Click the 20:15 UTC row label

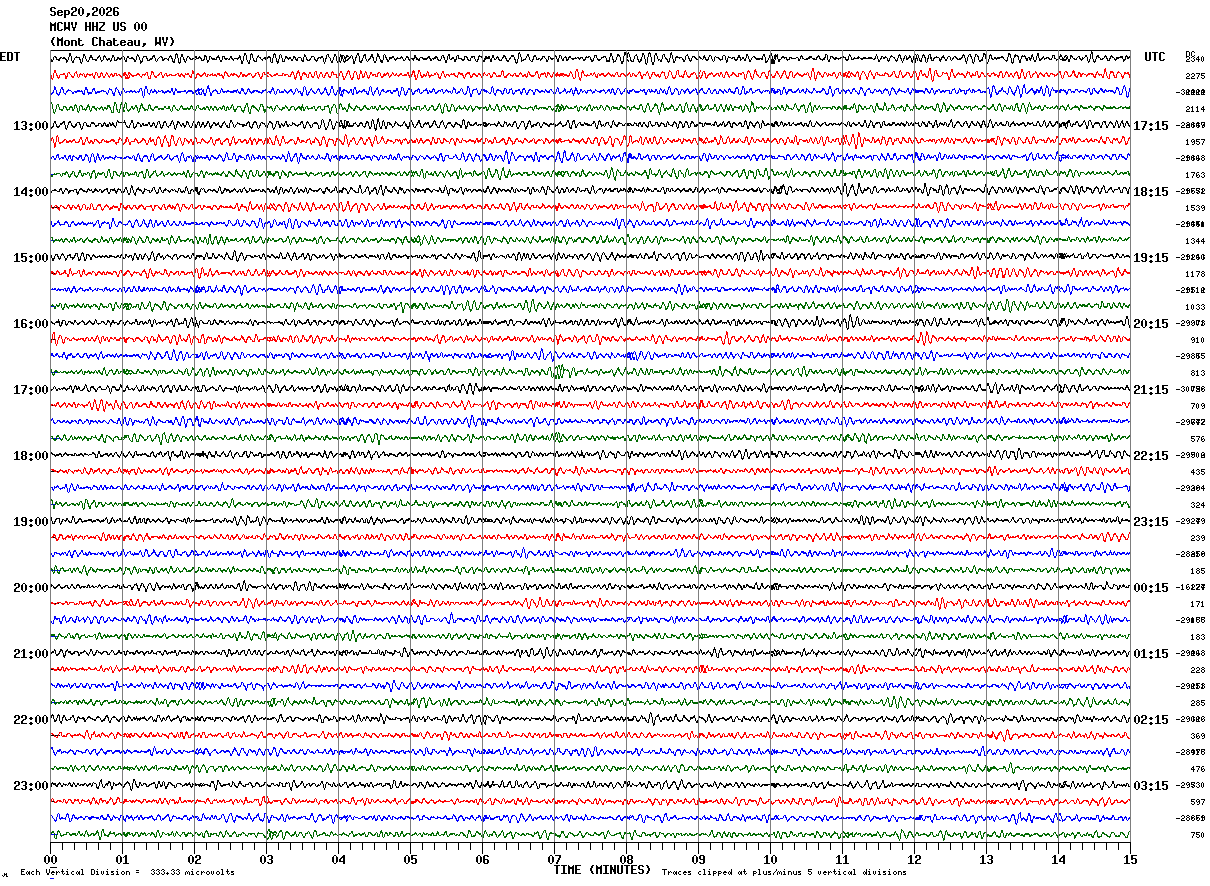tap(1151, 324)
